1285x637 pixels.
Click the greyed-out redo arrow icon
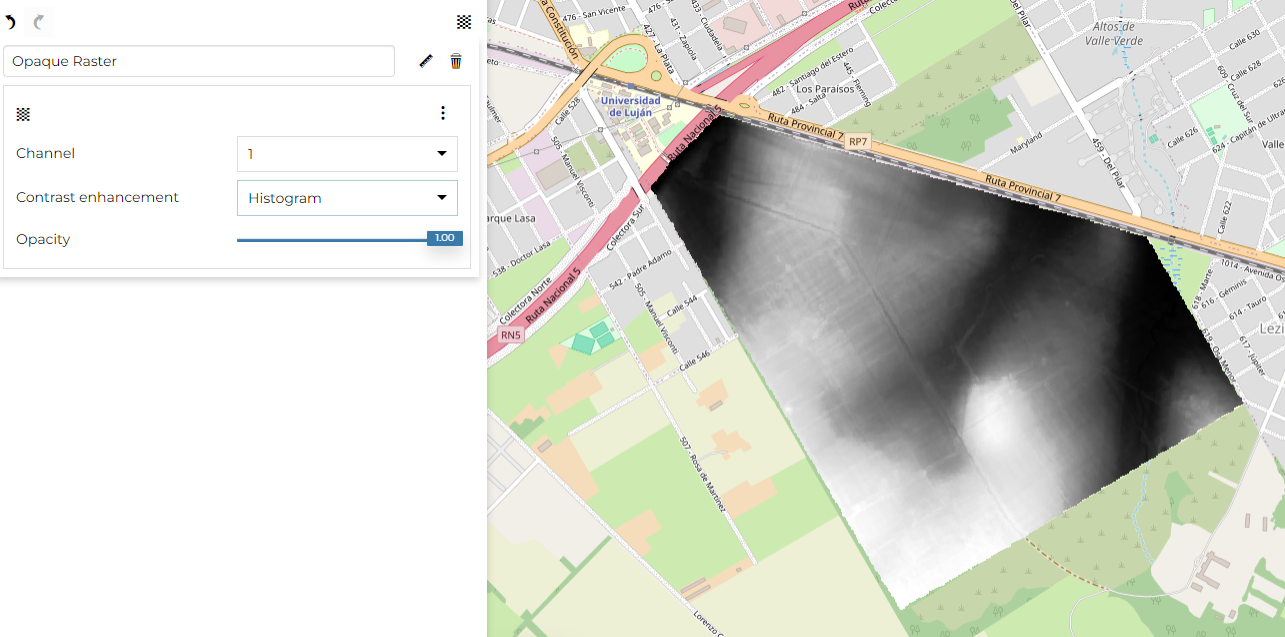[x=39, y=22]
